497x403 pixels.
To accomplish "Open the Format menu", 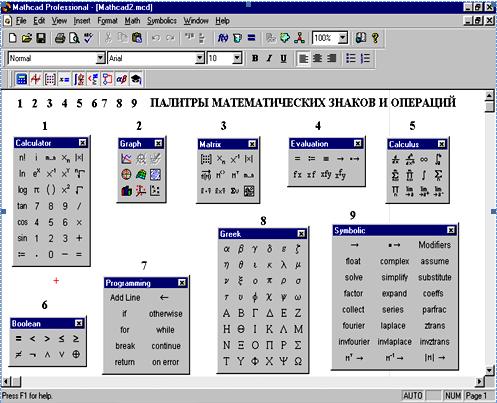I will pyautogui.click(x=107, y=21).
